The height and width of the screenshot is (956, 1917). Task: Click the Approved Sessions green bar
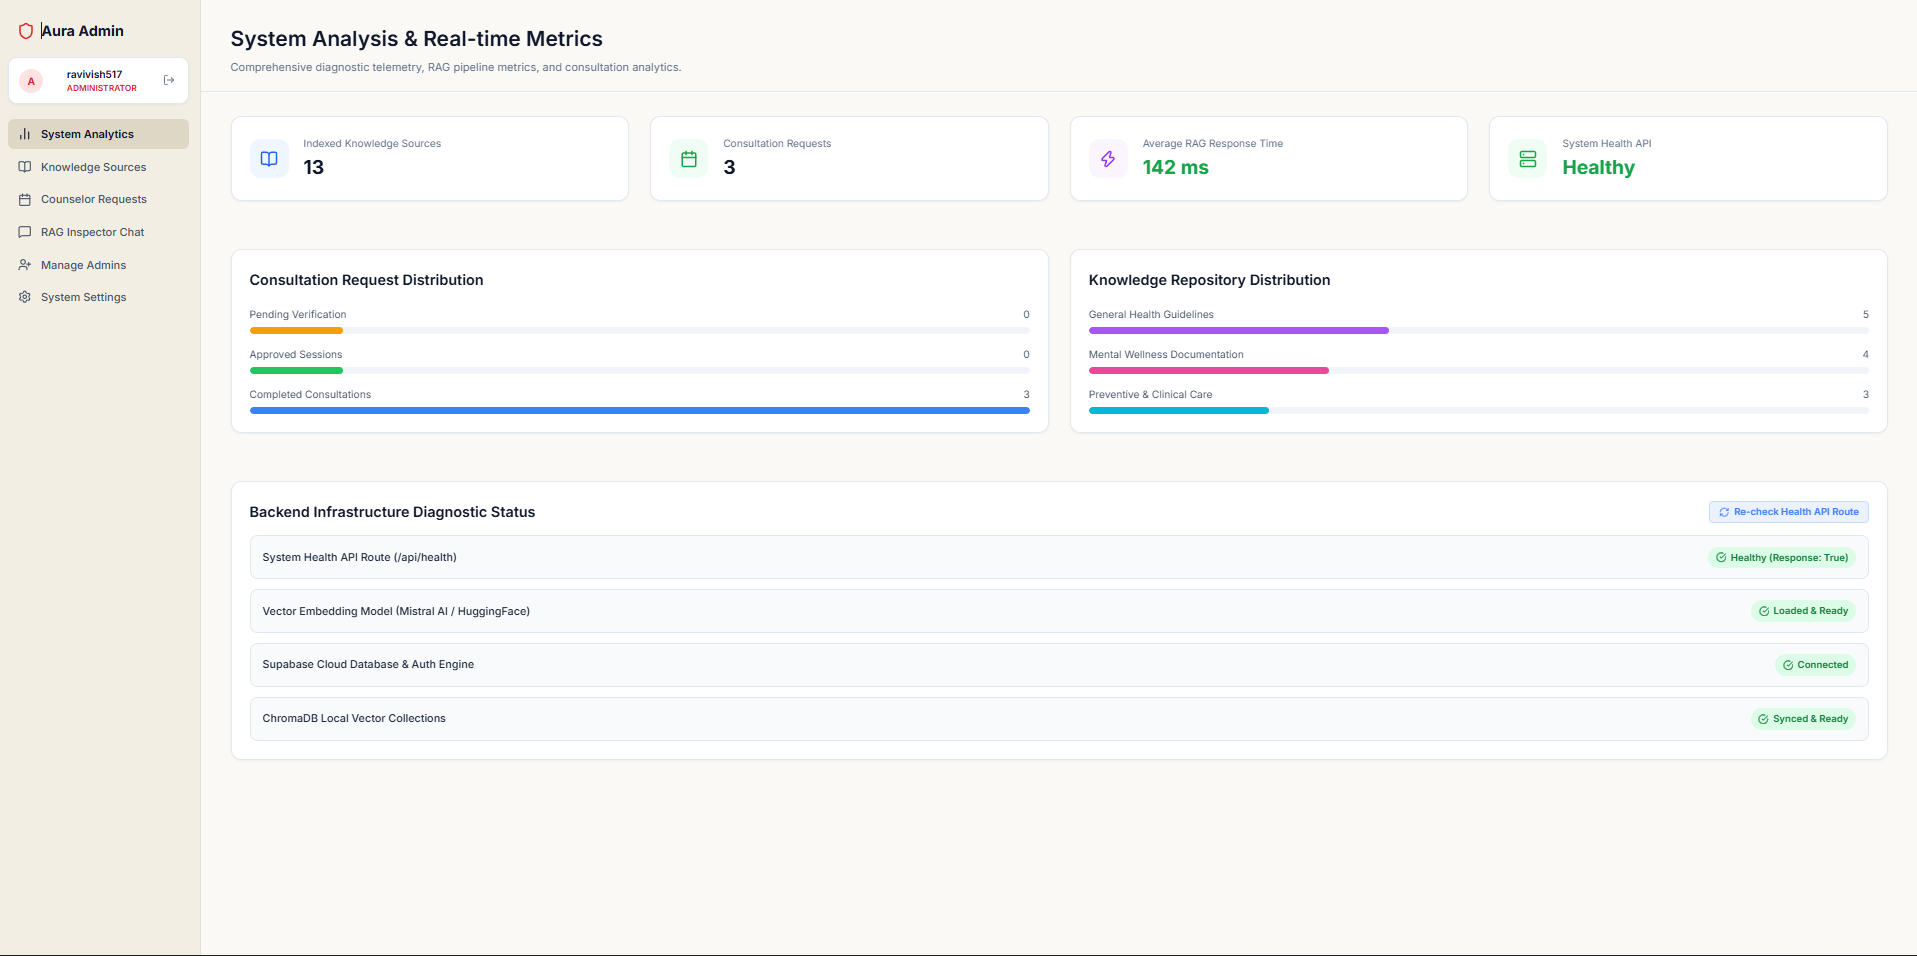(296, 370)
